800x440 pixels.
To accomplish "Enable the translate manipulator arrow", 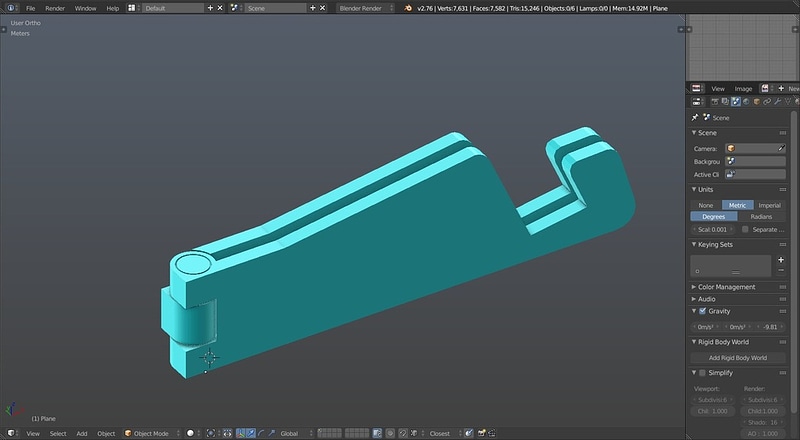I will 251,433.
